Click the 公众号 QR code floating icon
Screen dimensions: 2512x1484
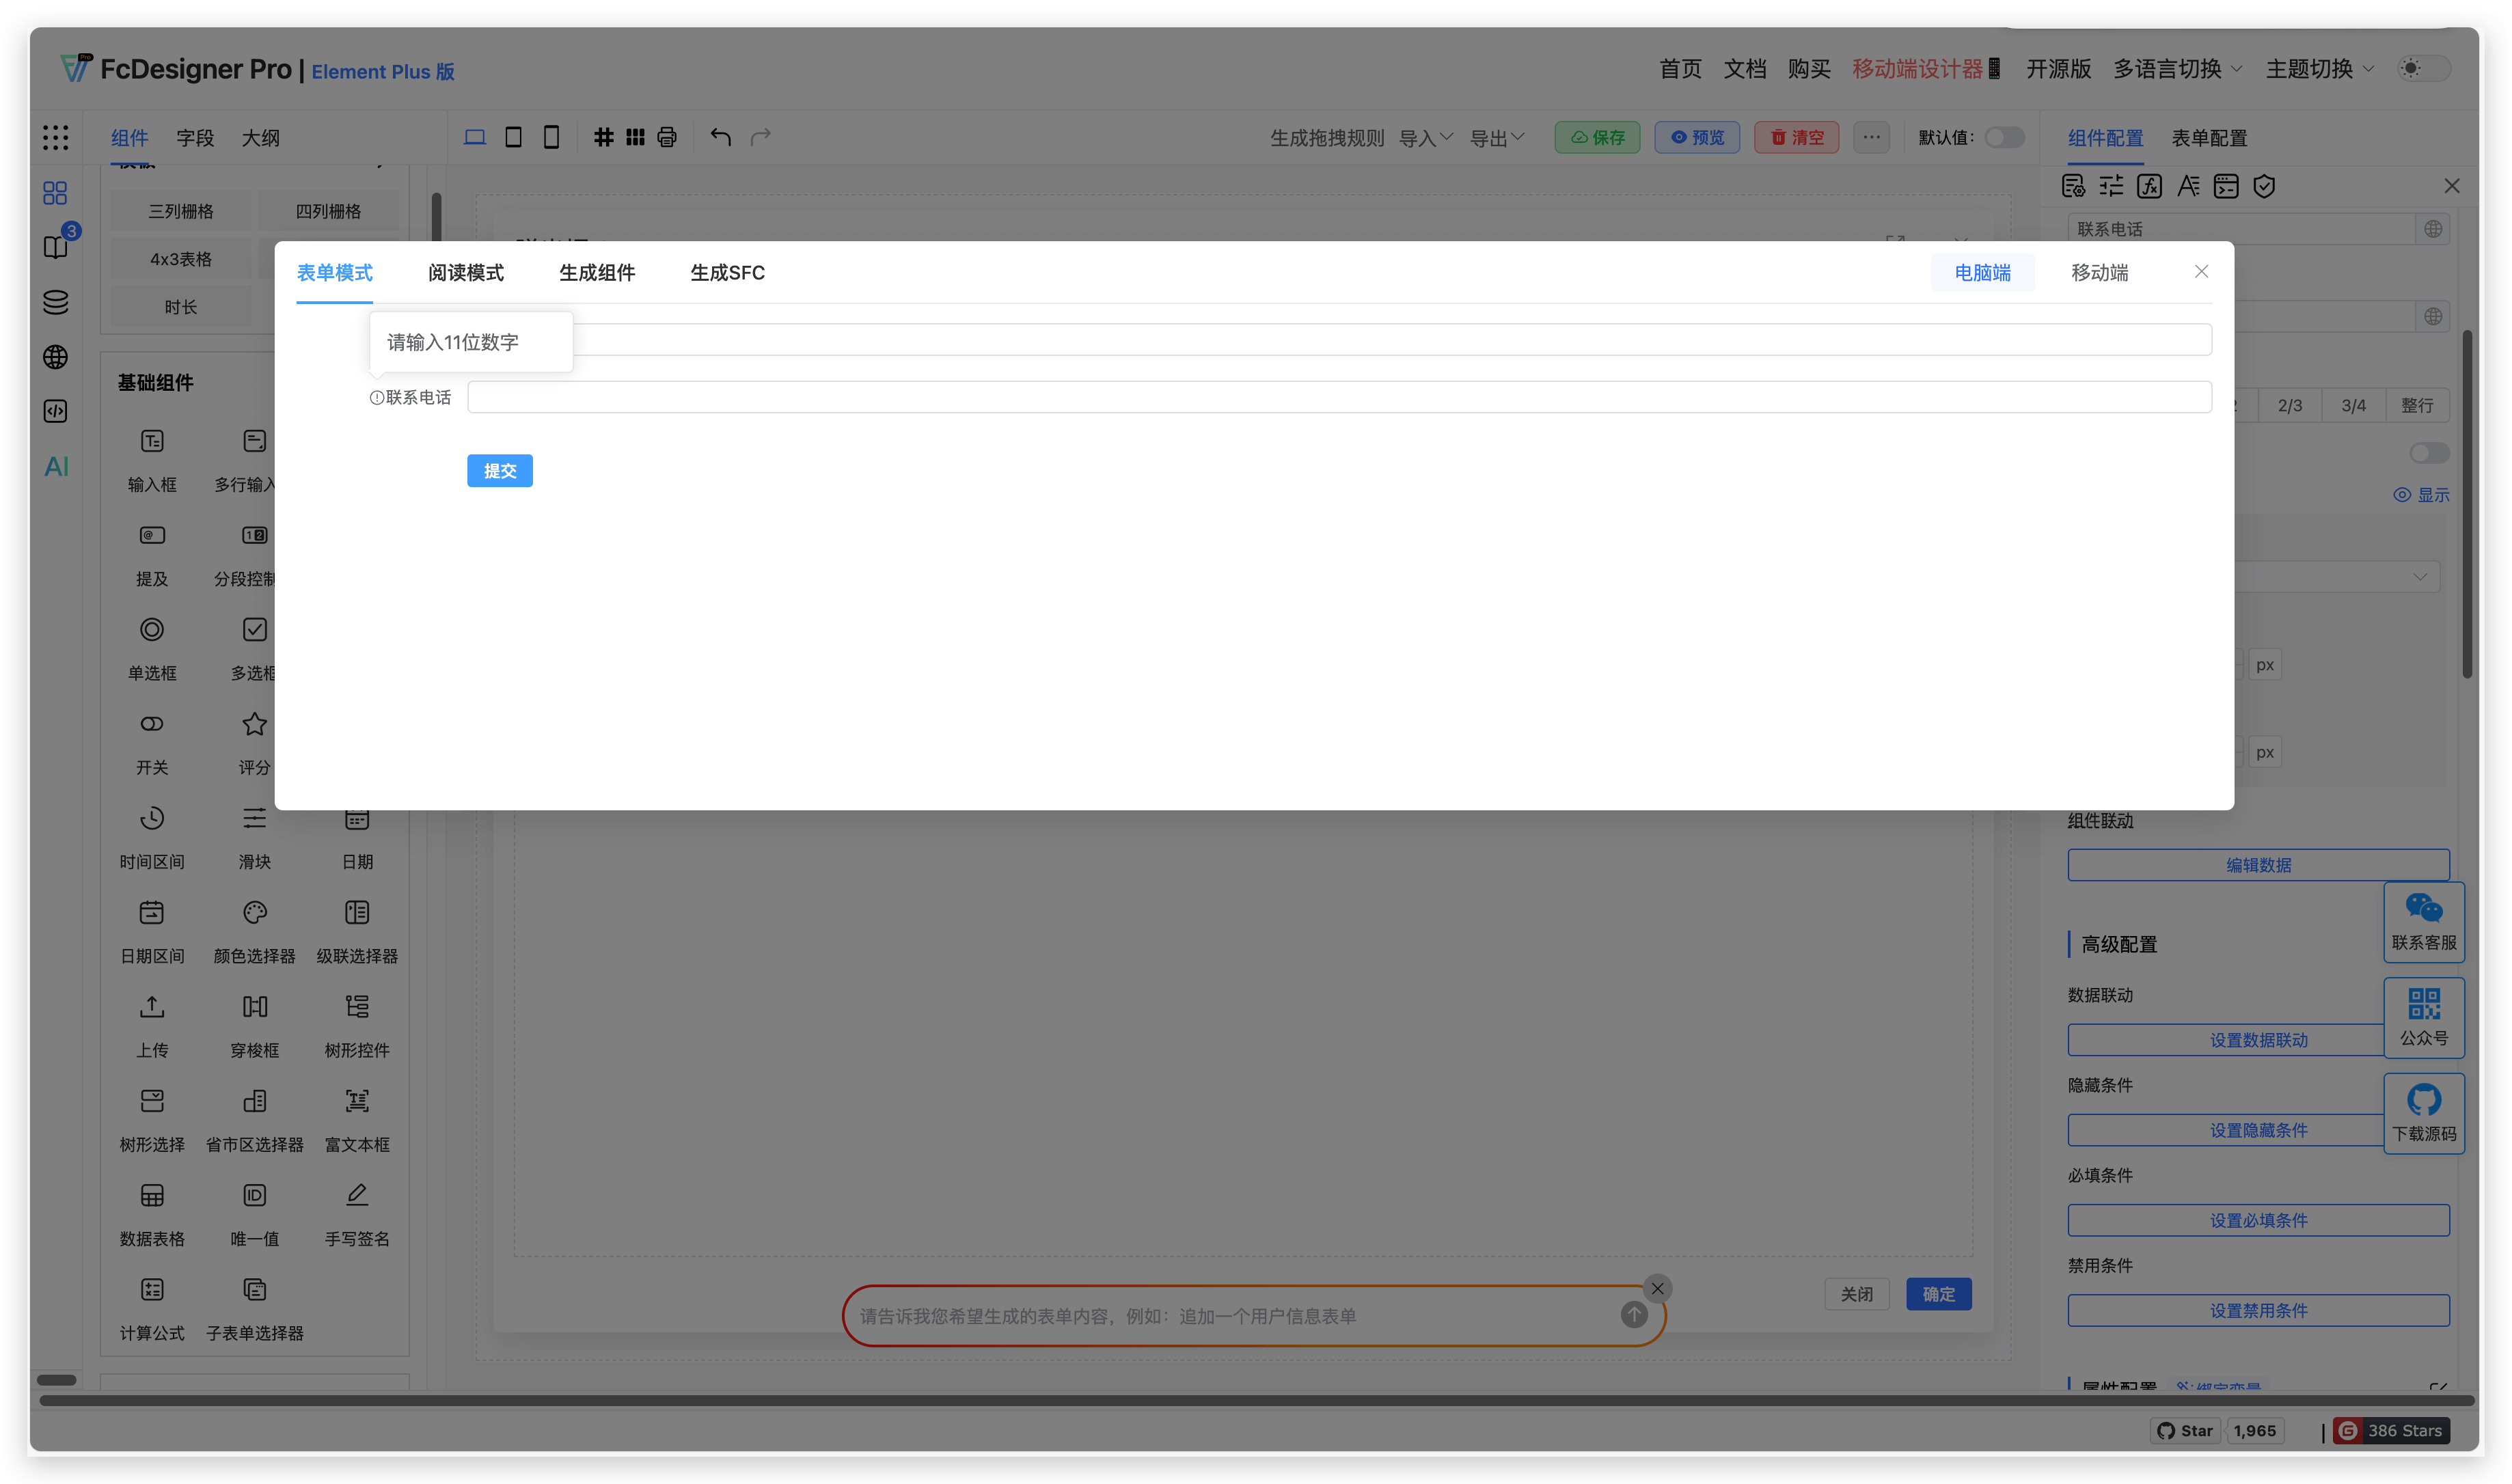point(2424,1017)
